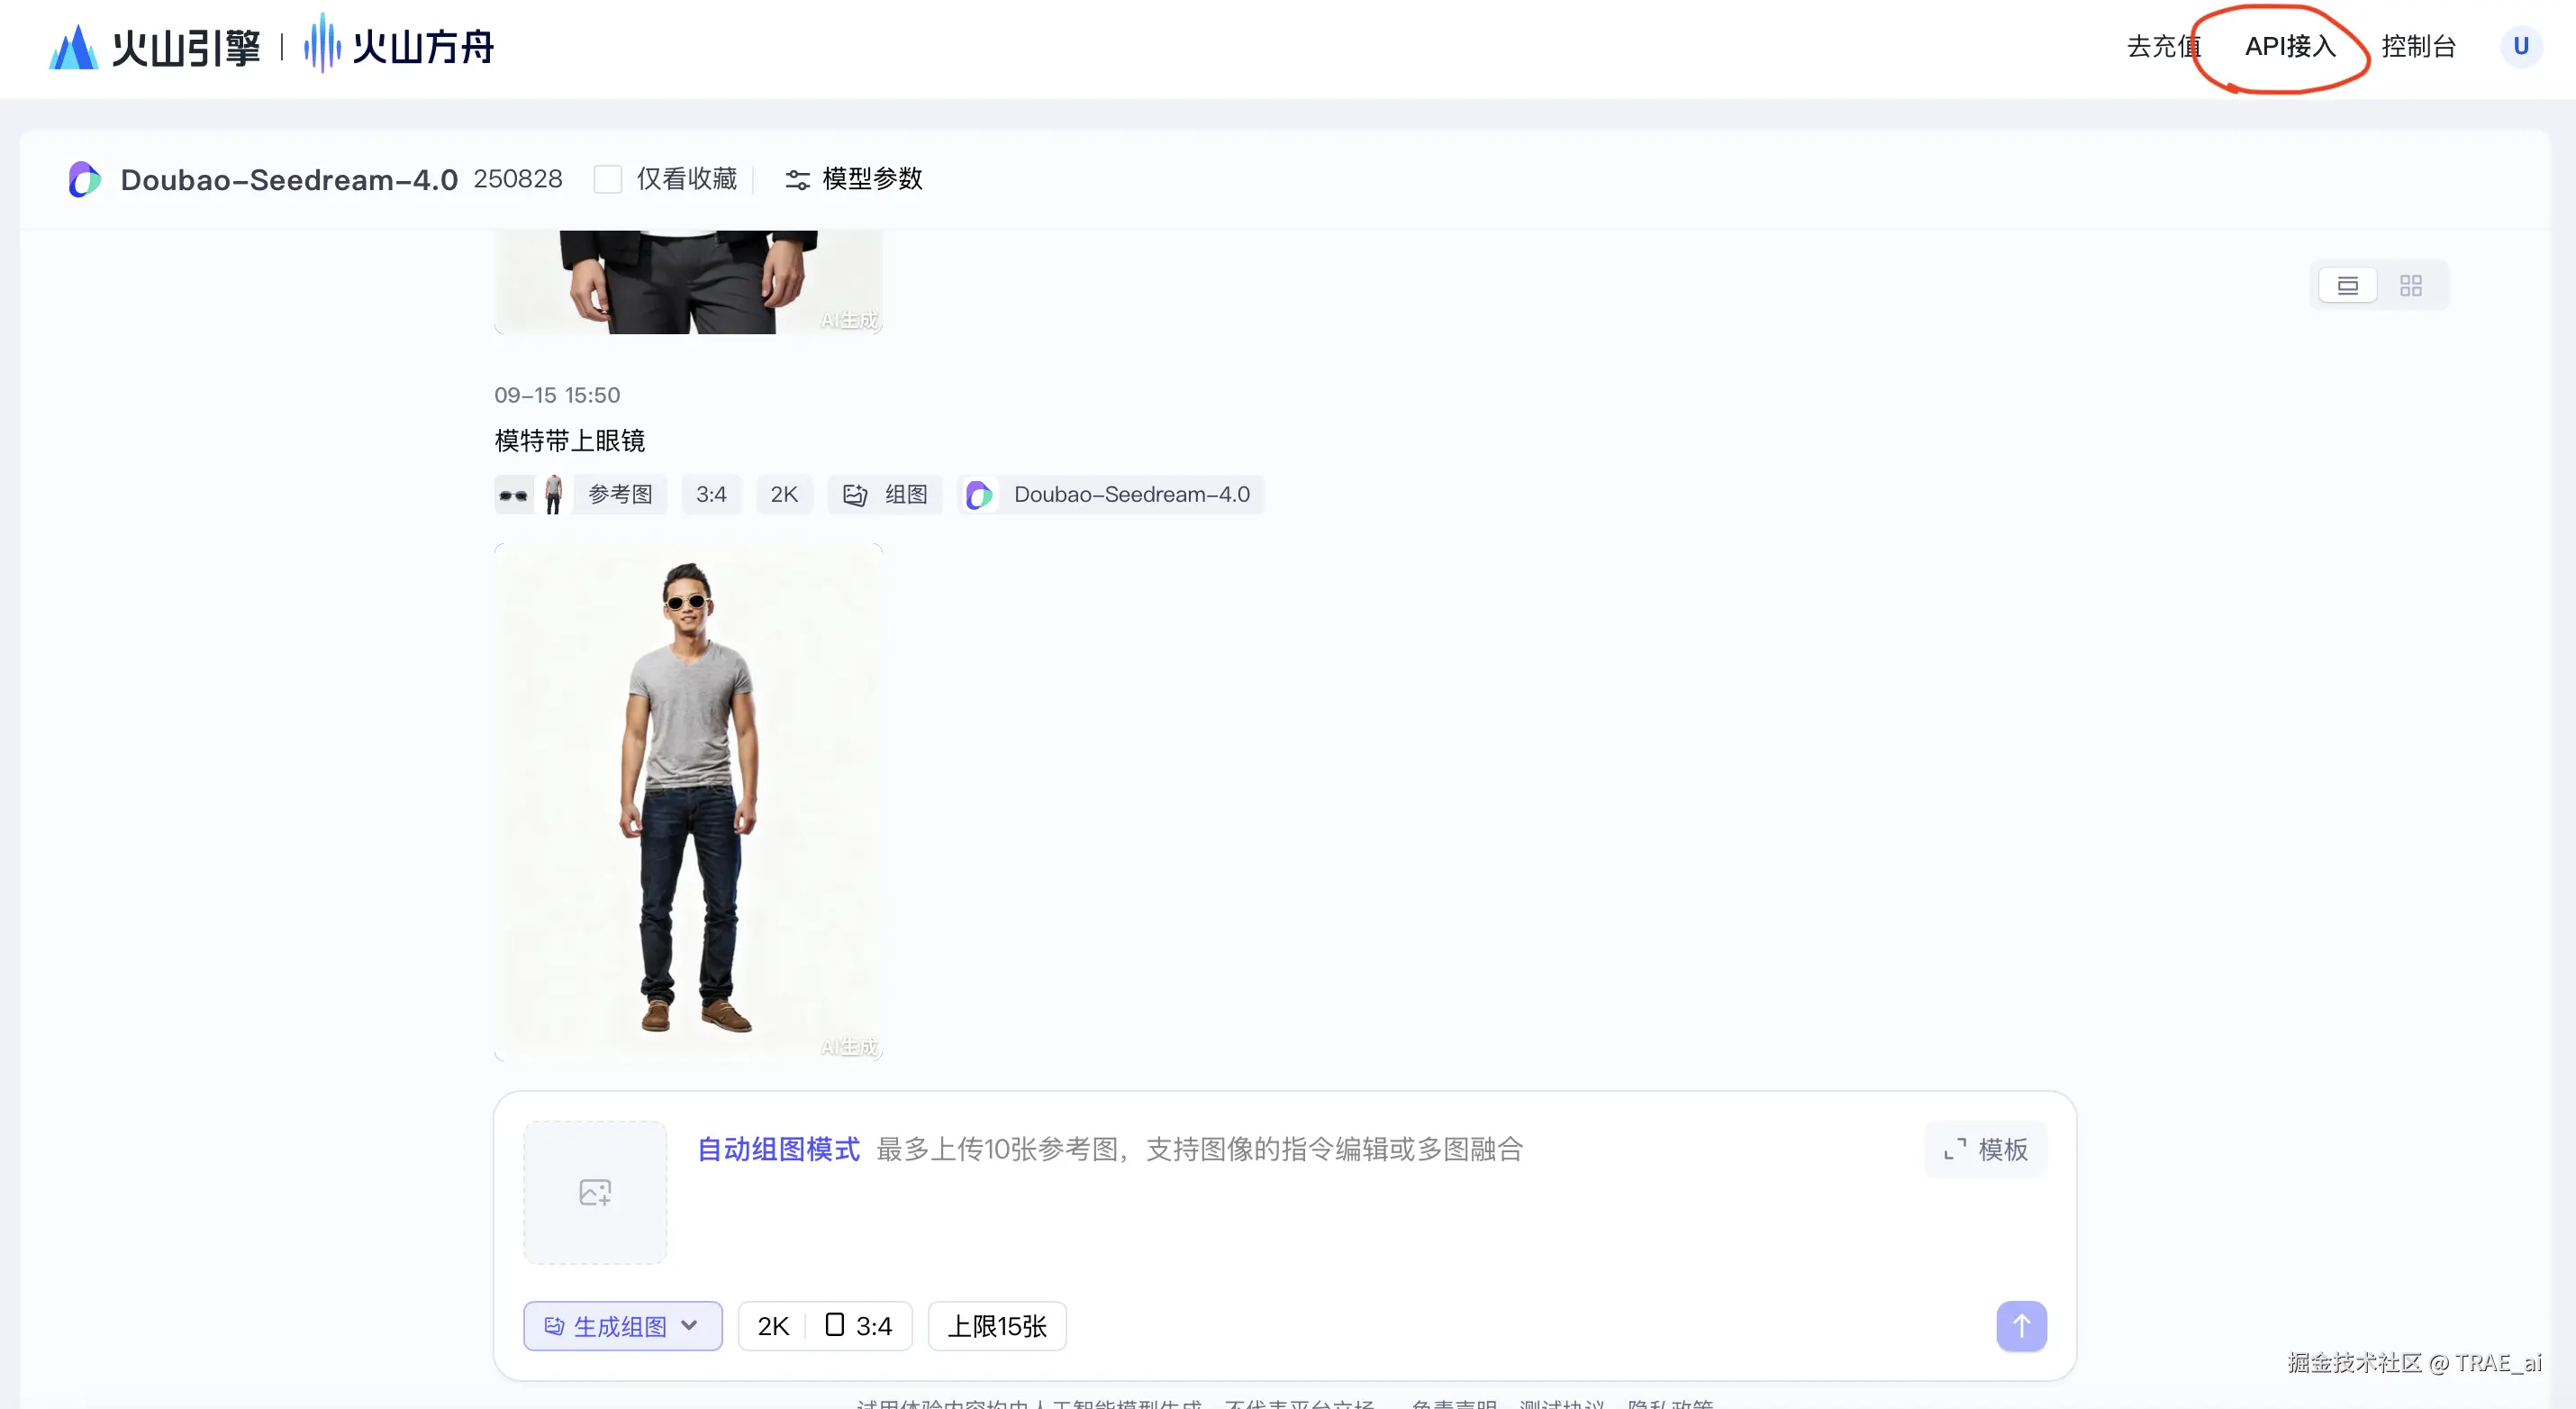
Task: Switch to grid view layout icon
Action: click(2411, 286)
